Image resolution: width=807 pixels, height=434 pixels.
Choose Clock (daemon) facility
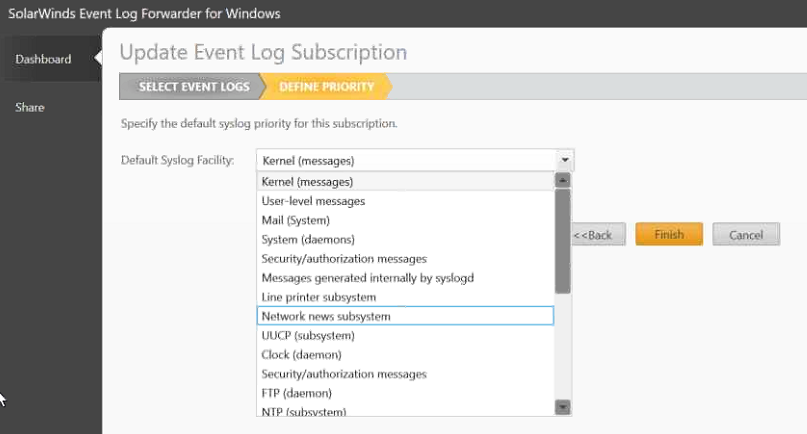[x=406, y=355]
